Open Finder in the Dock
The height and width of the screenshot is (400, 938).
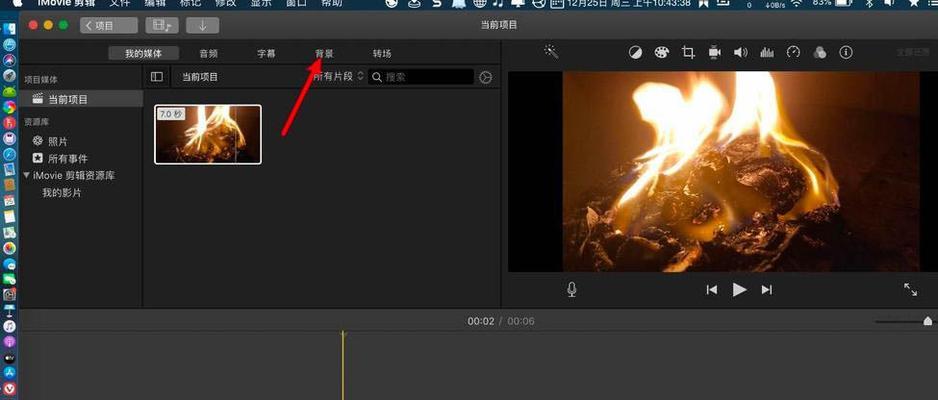click(x=9, y=29)
